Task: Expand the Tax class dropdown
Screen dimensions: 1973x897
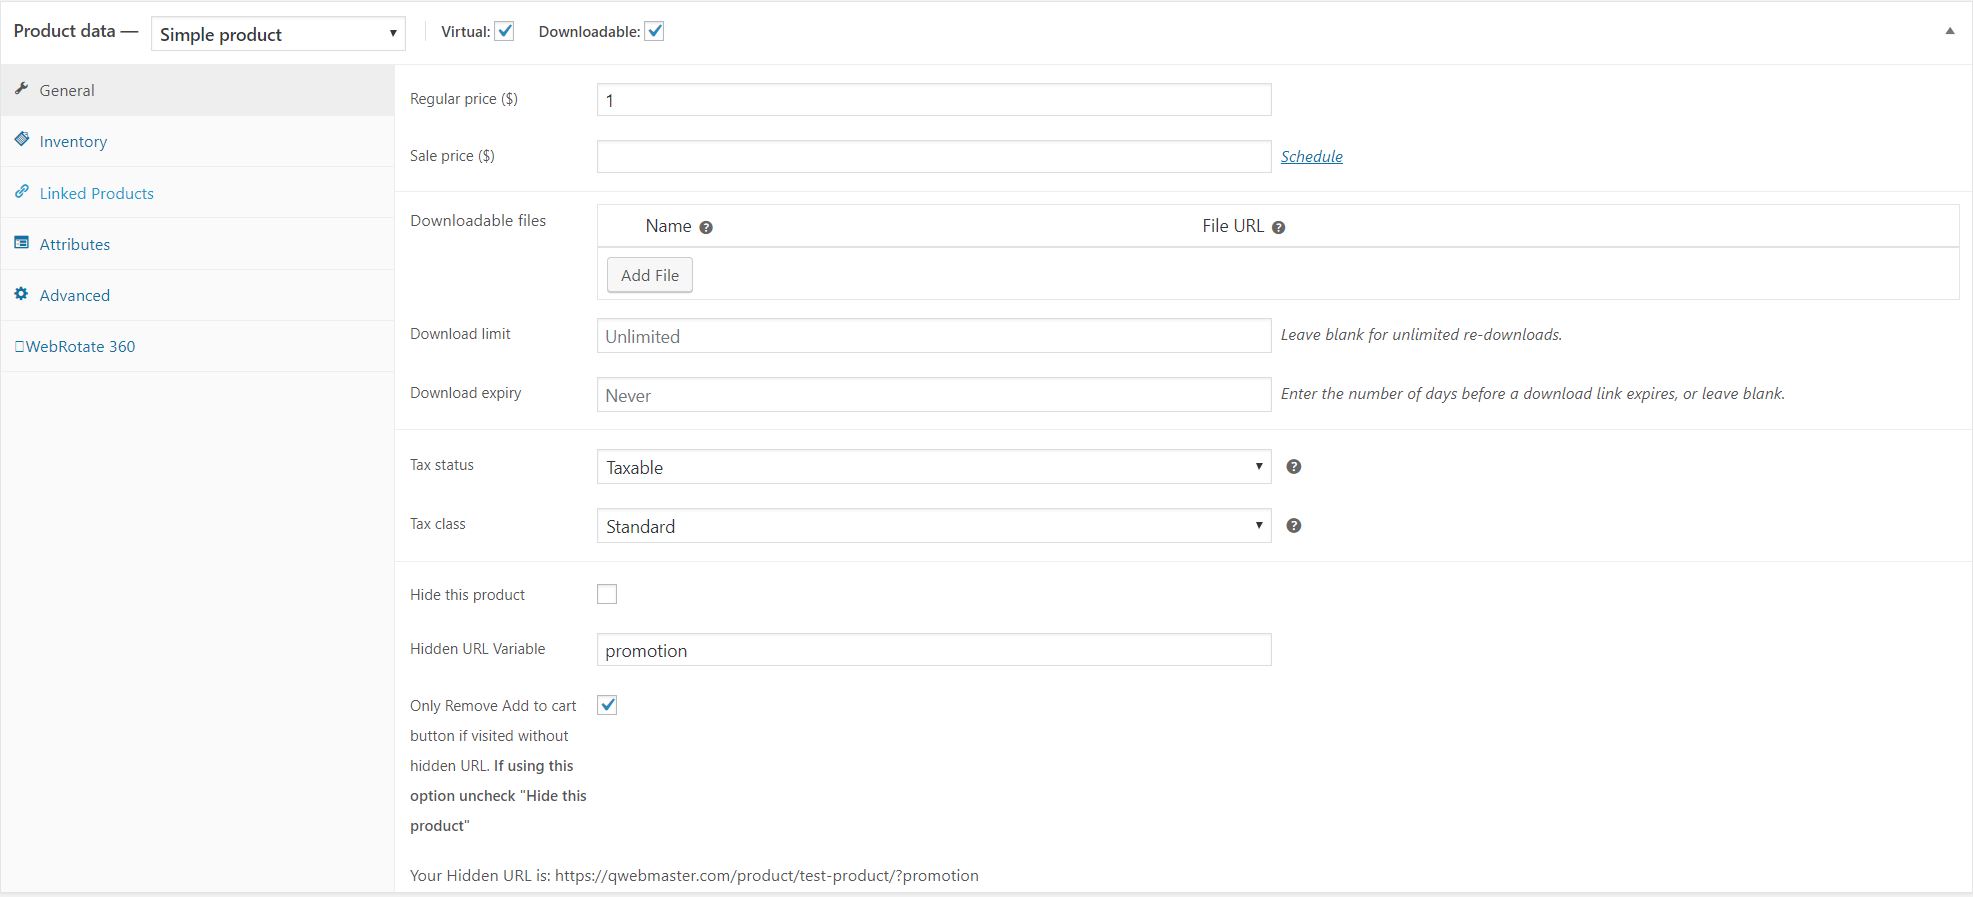Action: [933, 526]
